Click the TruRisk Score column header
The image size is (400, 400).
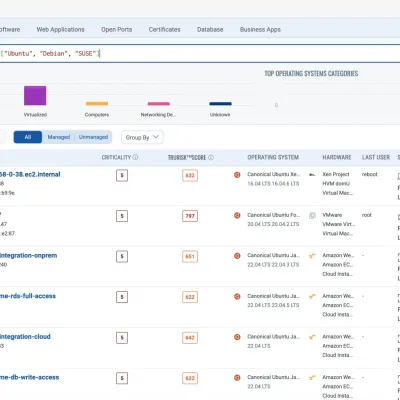pos(187,157)
